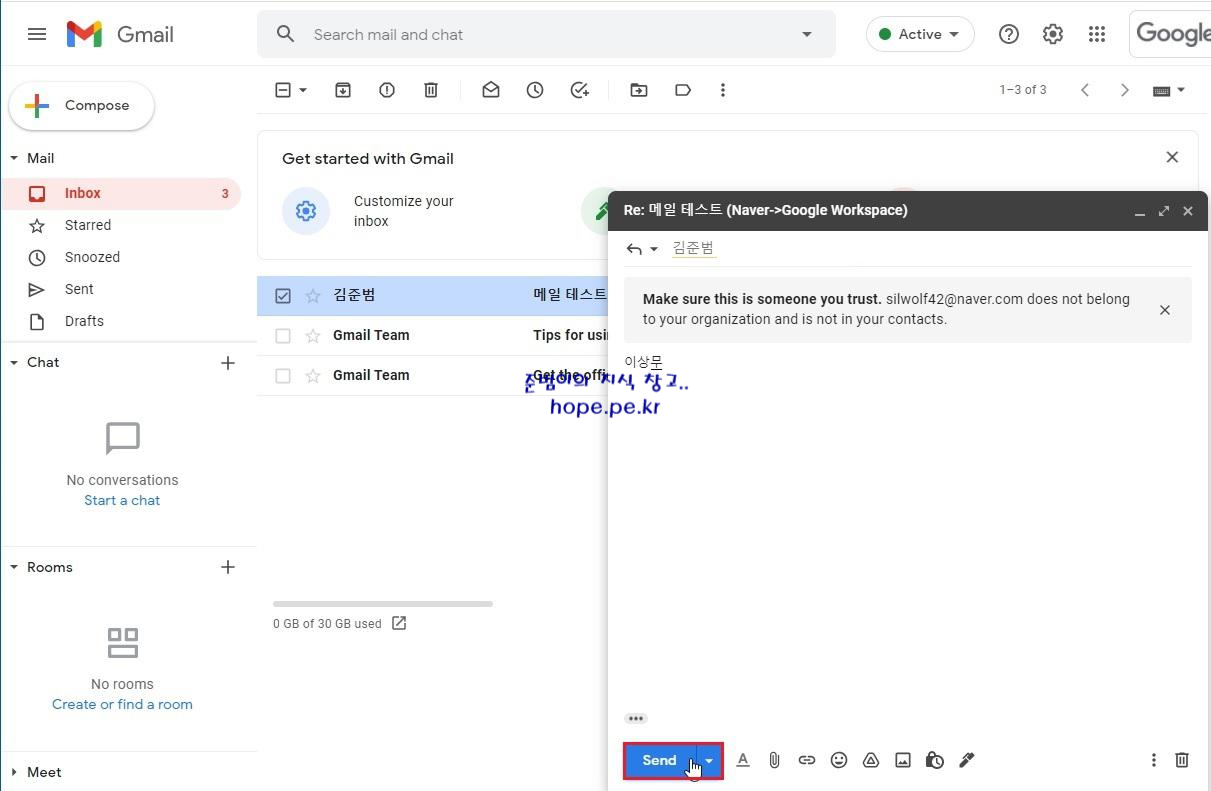Delete the selected message via trash icon
Image resolution: width=1211 pixels, height=791 pixels.
coord(431,90)
